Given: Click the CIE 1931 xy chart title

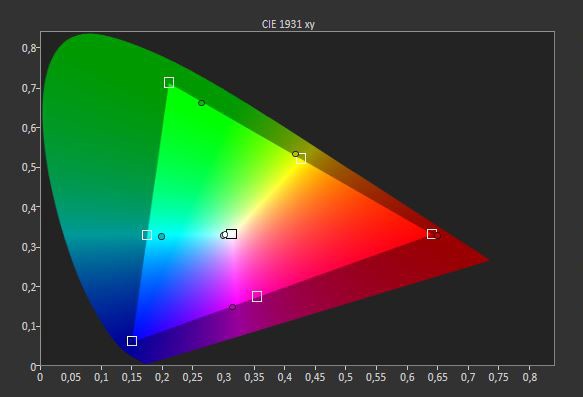Looking at the screenshot, I should tap(288, 25).
